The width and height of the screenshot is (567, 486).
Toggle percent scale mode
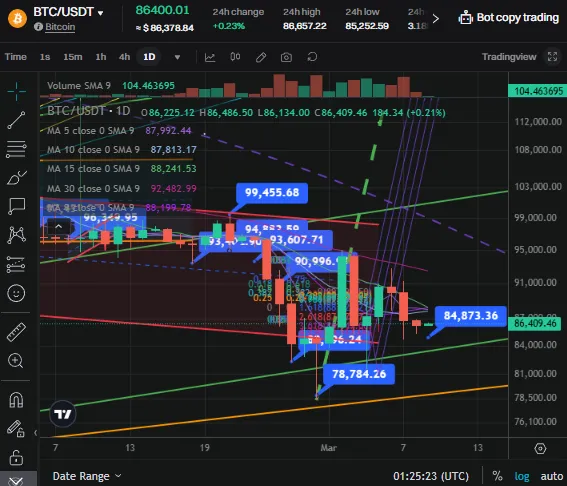coord(497,476)
